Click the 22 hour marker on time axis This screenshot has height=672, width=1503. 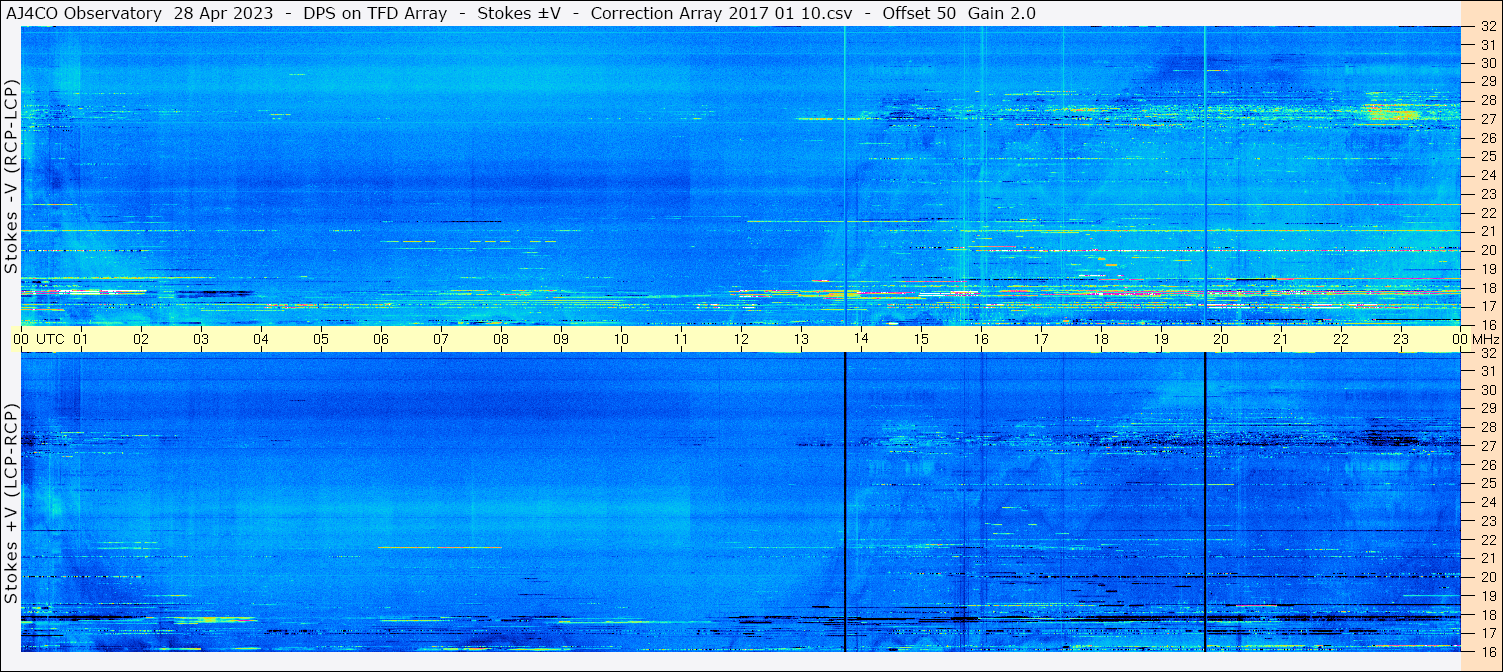tap(1341, 339)
